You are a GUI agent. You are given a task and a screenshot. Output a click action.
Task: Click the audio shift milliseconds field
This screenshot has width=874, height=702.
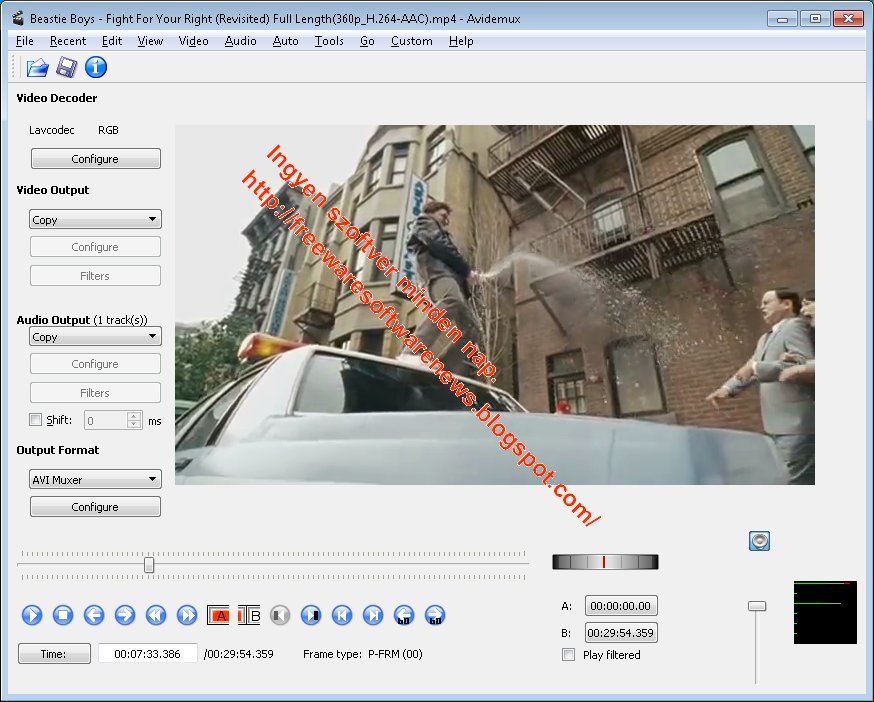pyautogui.click(x=106, y=420)
